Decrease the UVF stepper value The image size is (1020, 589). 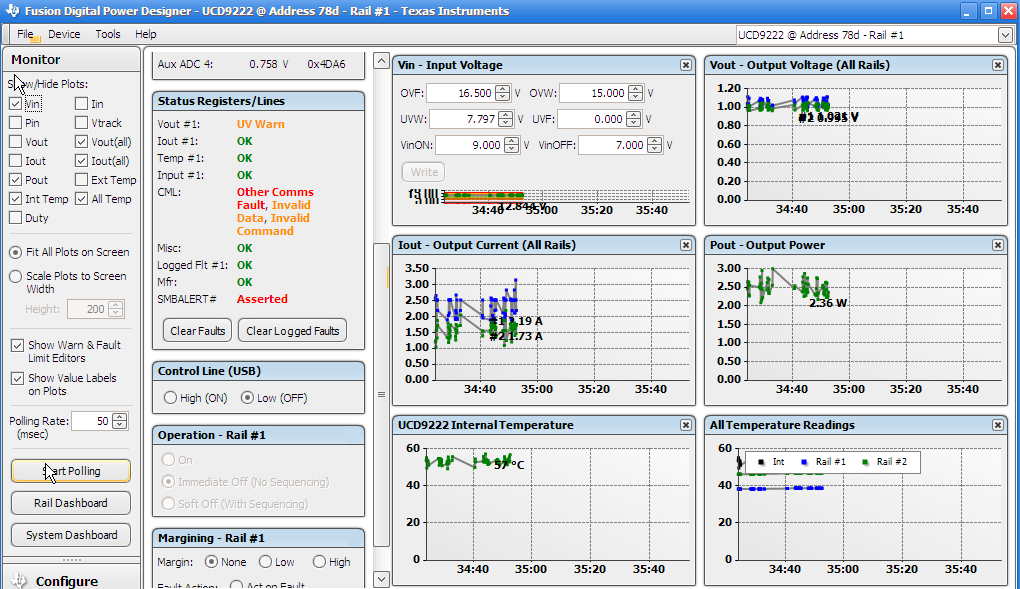(x=633, y=123)
